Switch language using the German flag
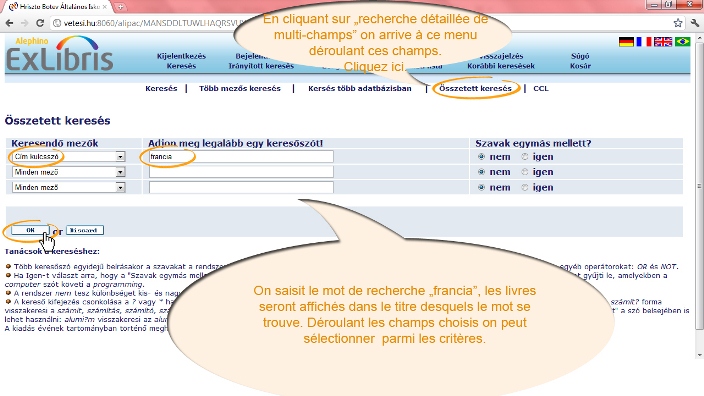This screenshot has width=704, height=396. [x=626, y=42]
